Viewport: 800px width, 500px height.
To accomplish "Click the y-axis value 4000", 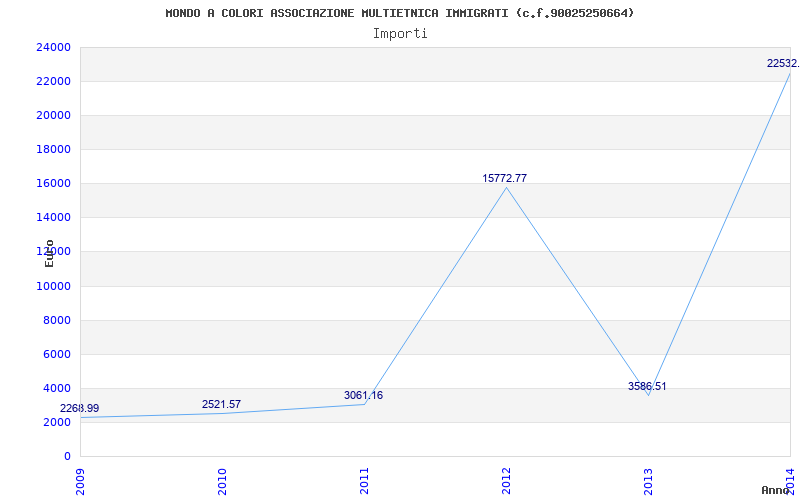I will click(56, 389).
